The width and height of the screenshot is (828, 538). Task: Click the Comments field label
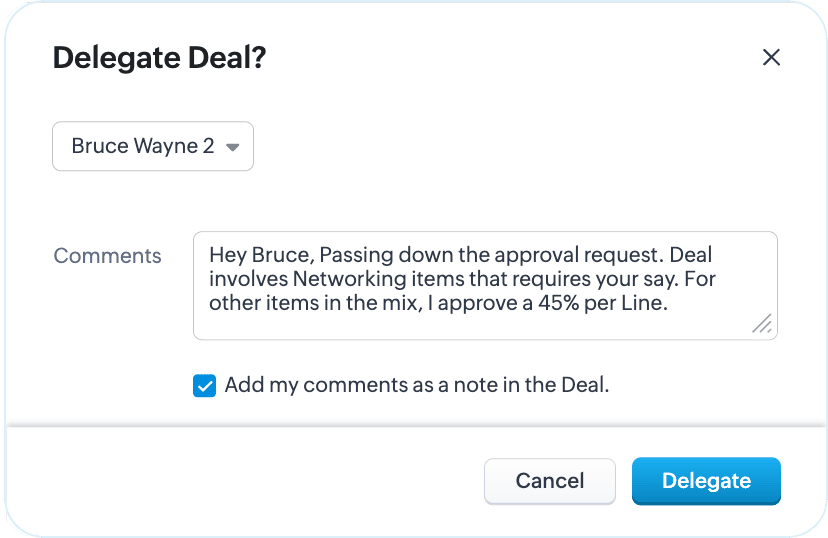click(x=107, y=256)
